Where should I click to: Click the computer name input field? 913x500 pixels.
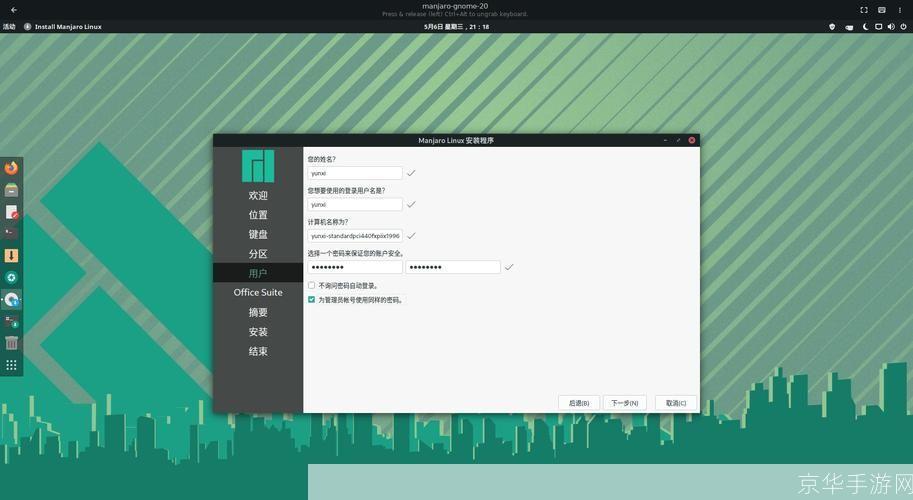(x=355, y=236)
